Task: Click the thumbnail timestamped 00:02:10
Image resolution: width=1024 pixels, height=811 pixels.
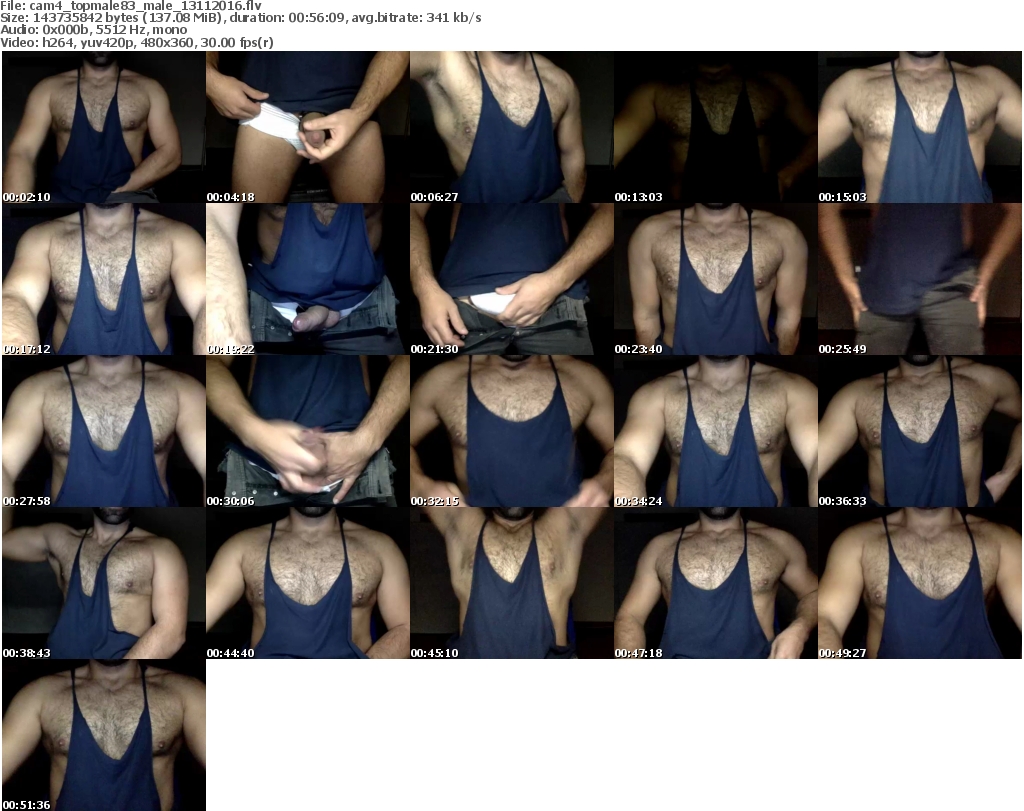Action: (x=104, y=128)
